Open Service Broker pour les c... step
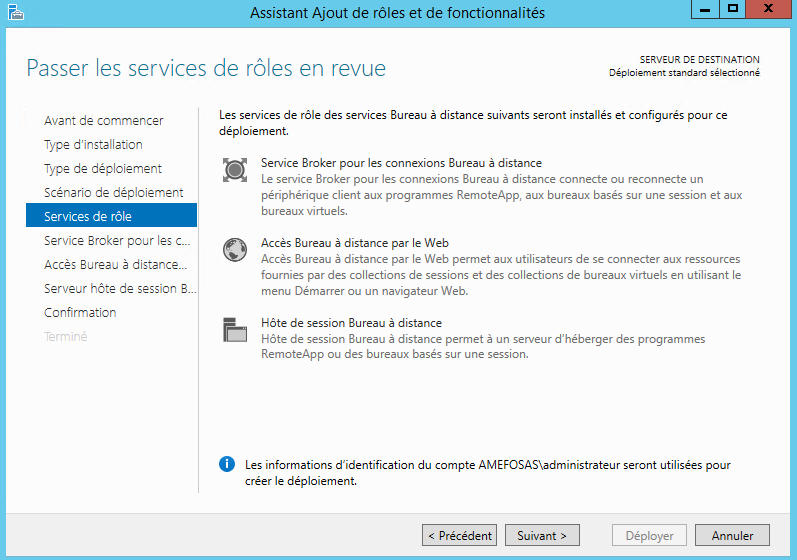This screenshot has height=560, width=797. click(117, 240)
